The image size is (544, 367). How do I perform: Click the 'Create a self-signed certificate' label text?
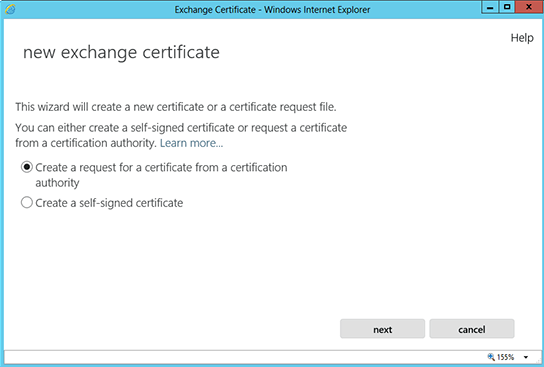coord(109,203)
